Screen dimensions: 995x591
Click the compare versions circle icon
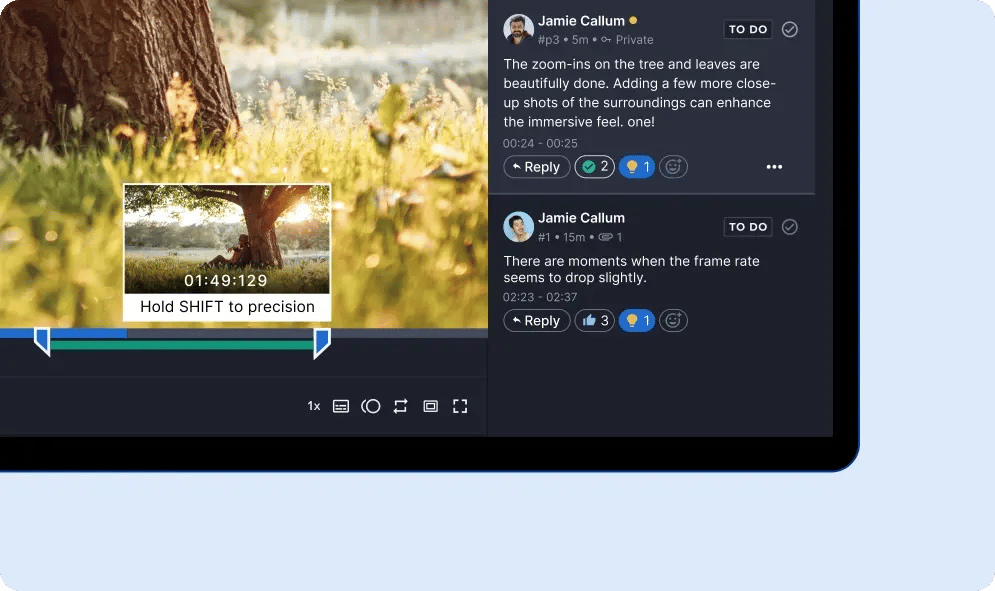(x=371, y=406)
